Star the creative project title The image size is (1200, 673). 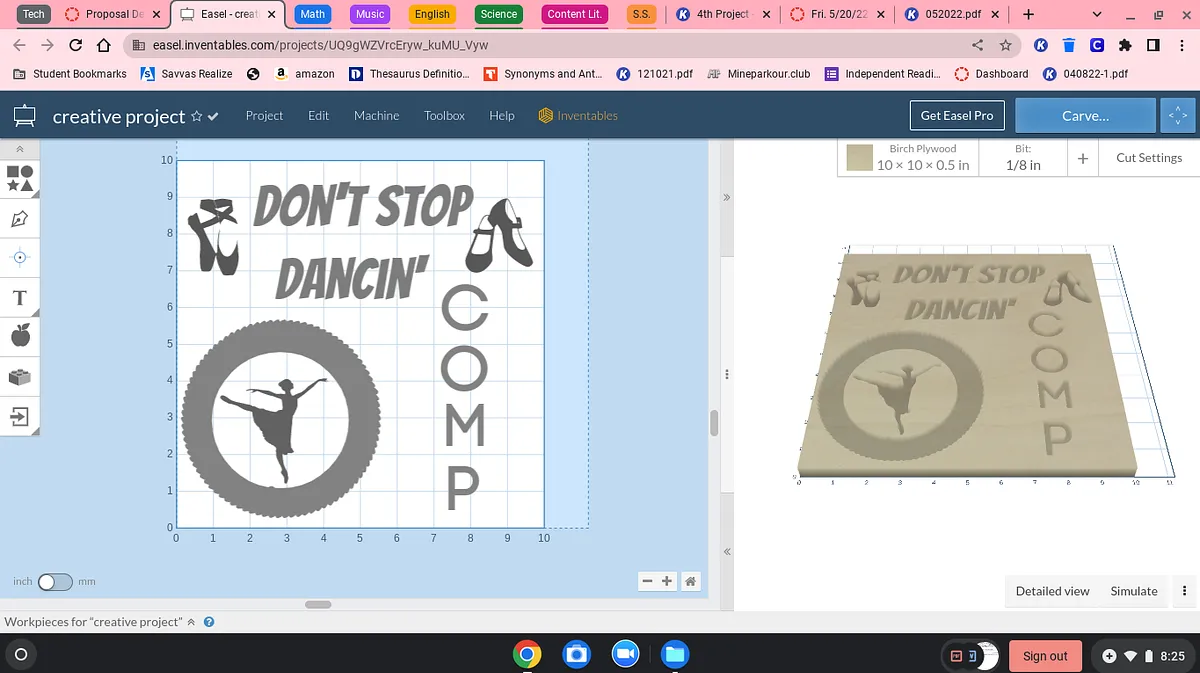tap(197, 116)
